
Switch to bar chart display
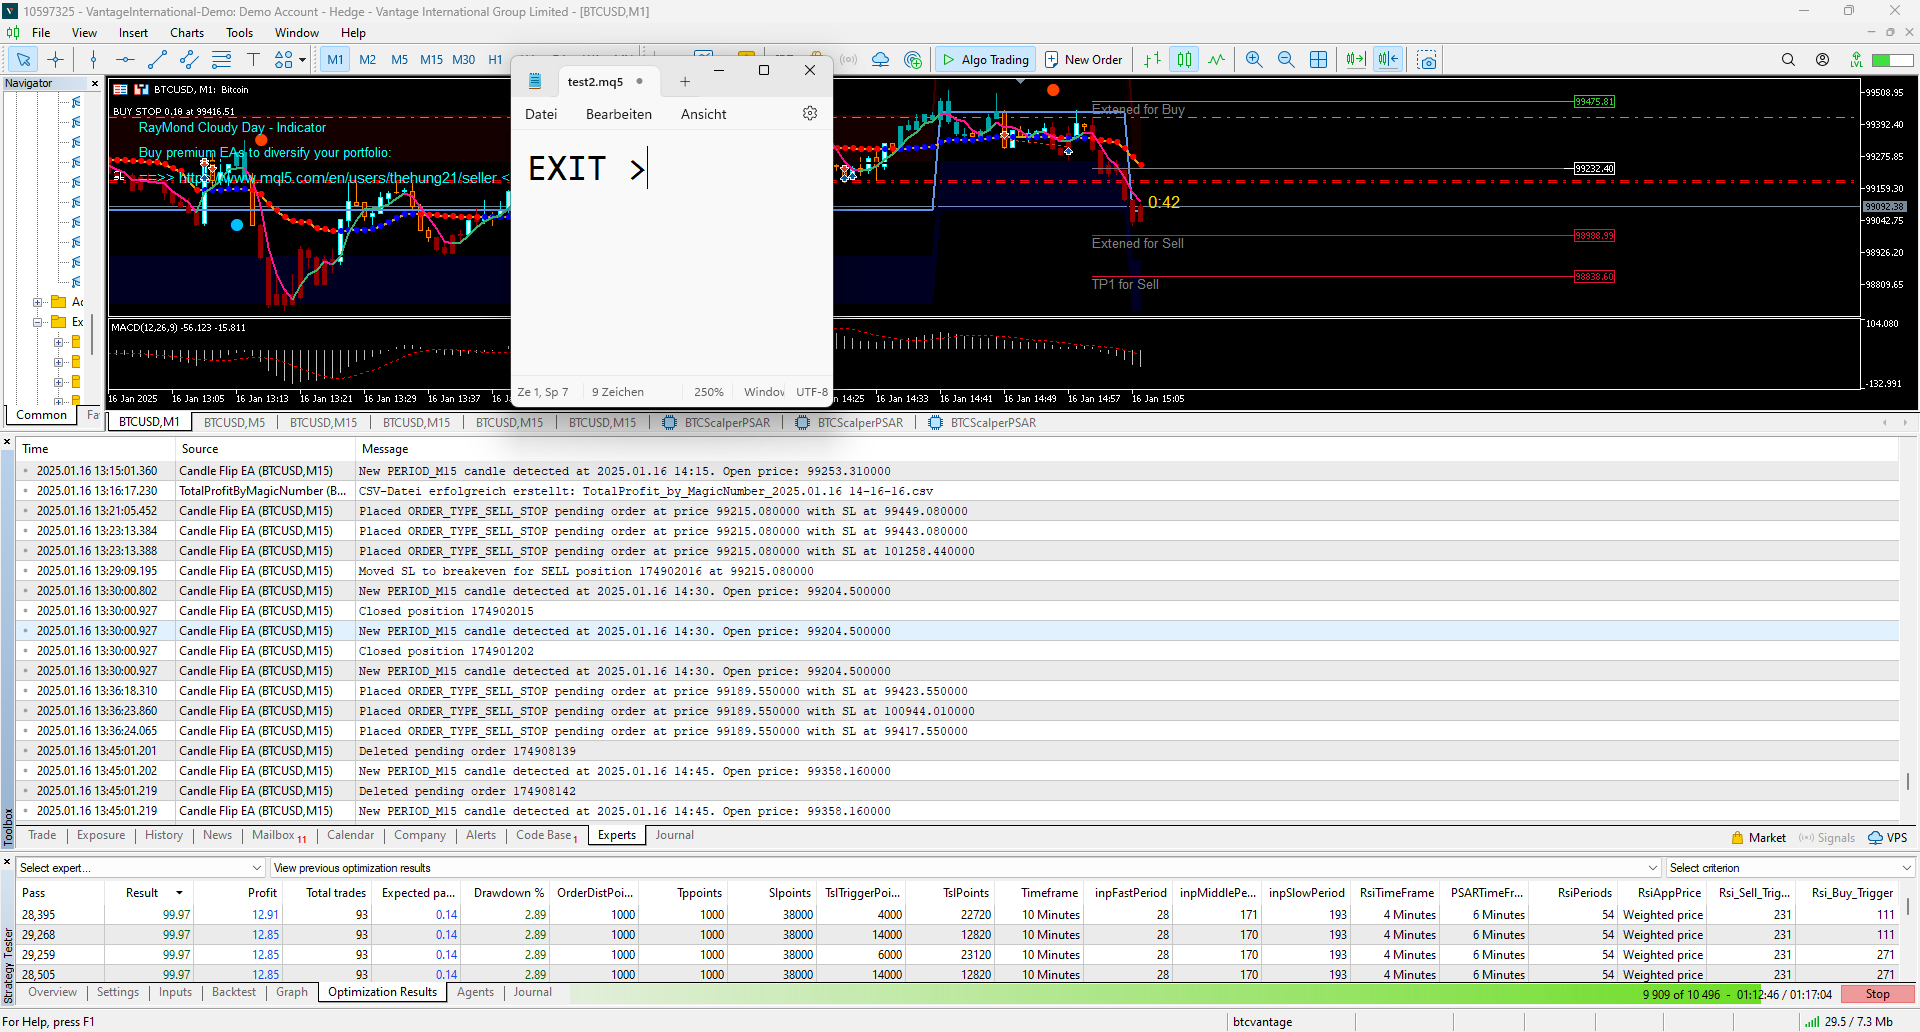[1153, 60]
